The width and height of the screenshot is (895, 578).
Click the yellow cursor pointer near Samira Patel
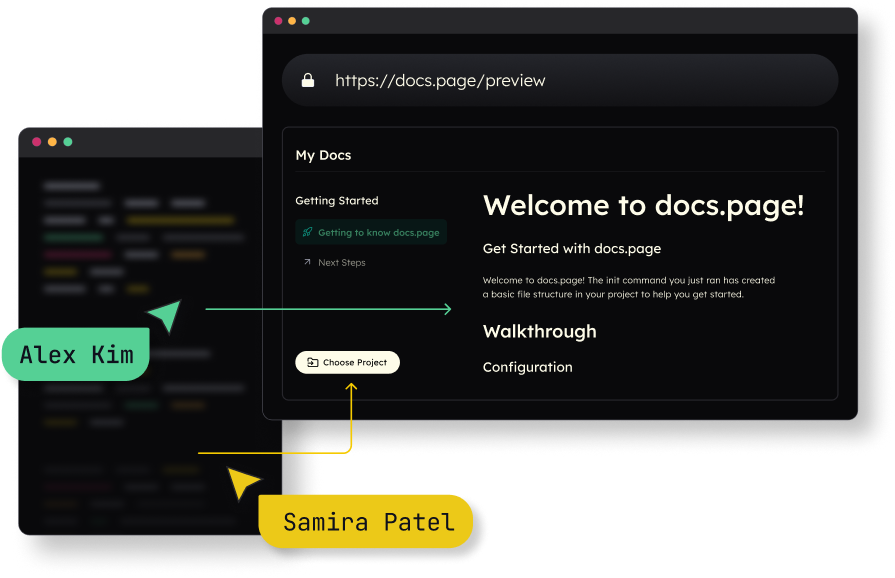pos(243,483)
